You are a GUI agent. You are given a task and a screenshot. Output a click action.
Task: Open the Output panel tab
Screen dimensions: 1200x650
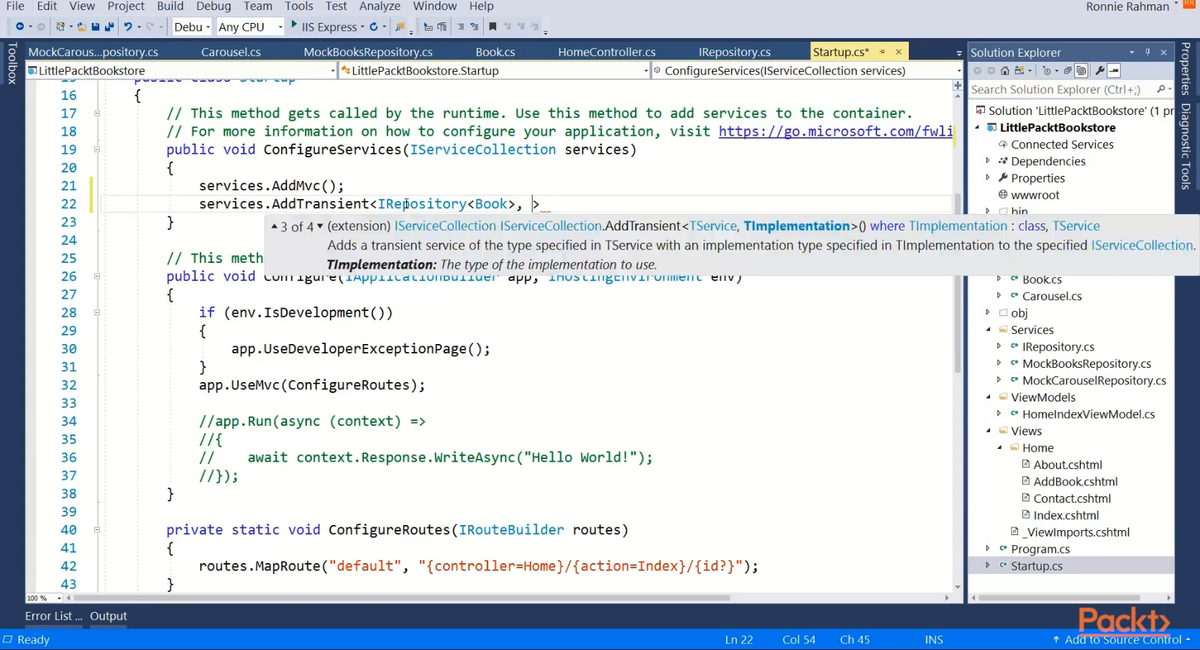coord(108,616)
